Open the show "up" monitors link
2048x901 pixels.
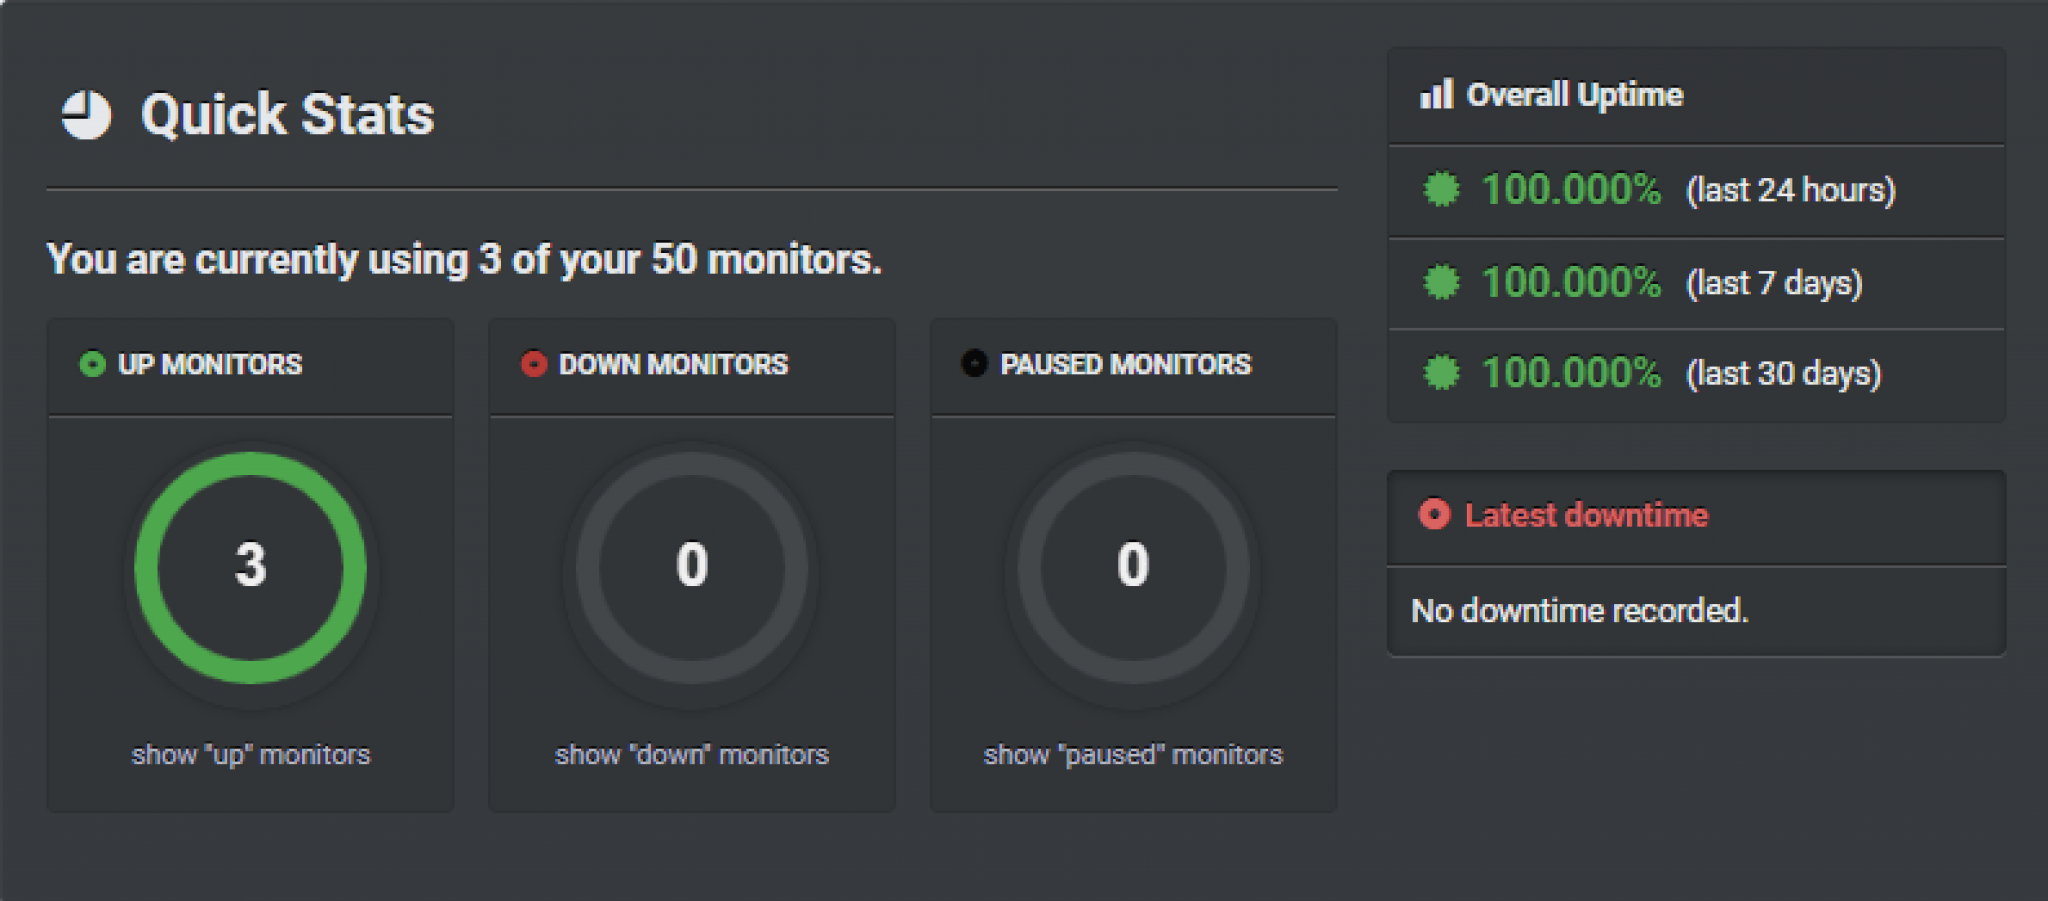pos(251,754)
